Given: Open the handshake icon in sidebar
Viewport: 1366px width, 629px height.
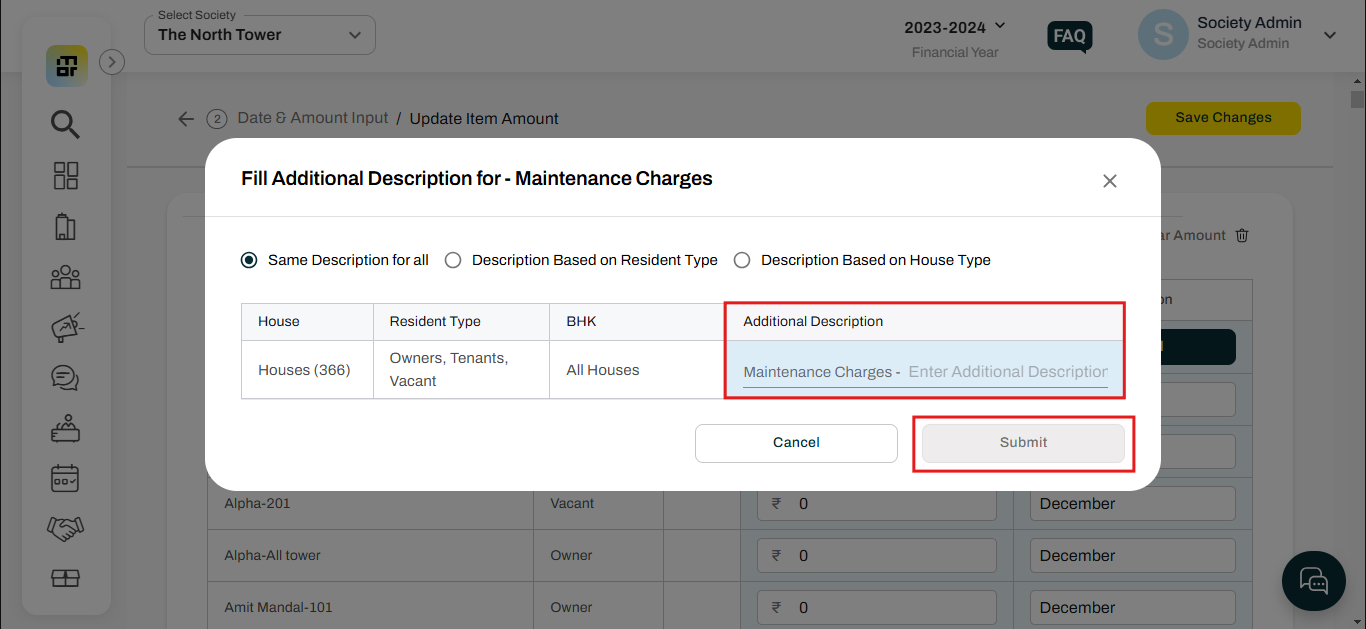Looking at the screenshot, I should [x=65, y=528].
